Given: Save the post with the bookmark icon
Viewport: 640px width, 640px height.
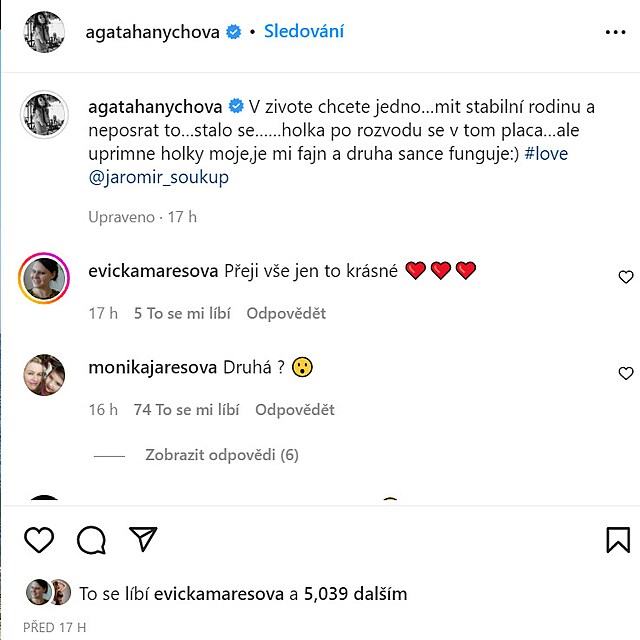Looking at the screenshot, I should click(618, 540).
